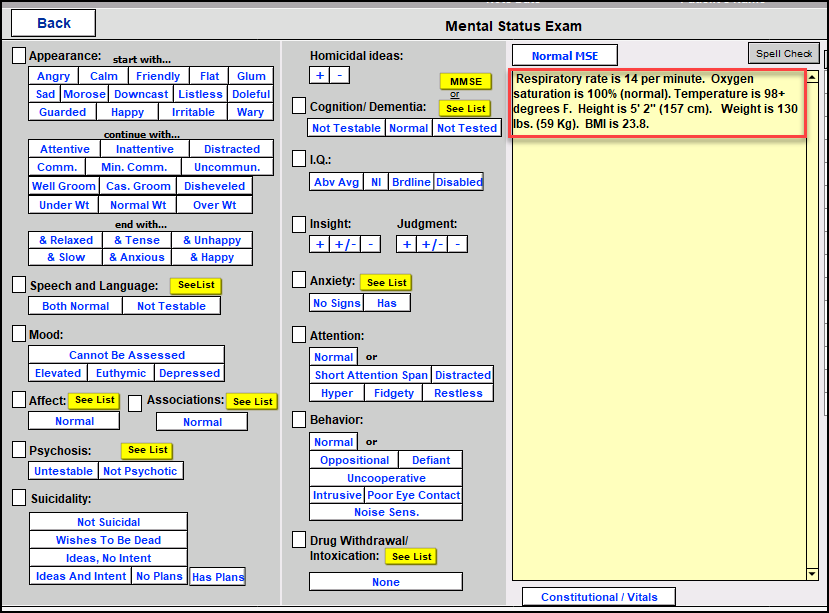
Task: Tick the Appearance checkbox
Action: tap(19, 55)
